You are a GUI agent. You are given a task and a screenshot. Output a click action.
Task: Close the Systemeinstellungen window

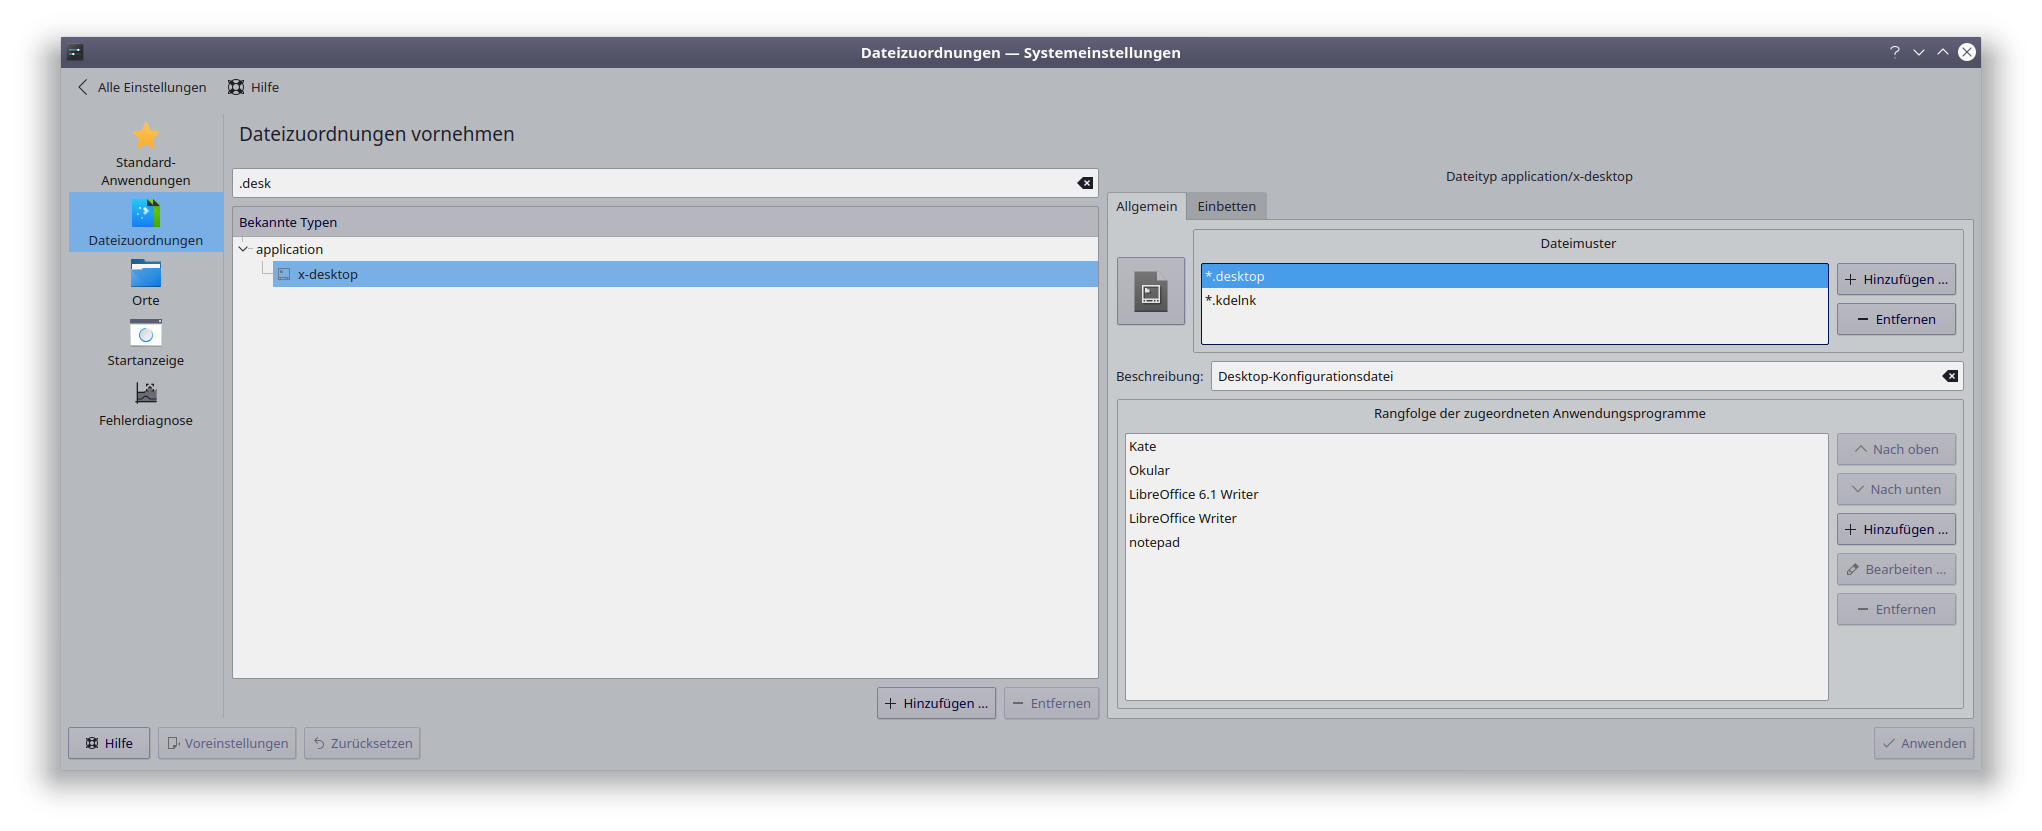[x=1967, y=52]
